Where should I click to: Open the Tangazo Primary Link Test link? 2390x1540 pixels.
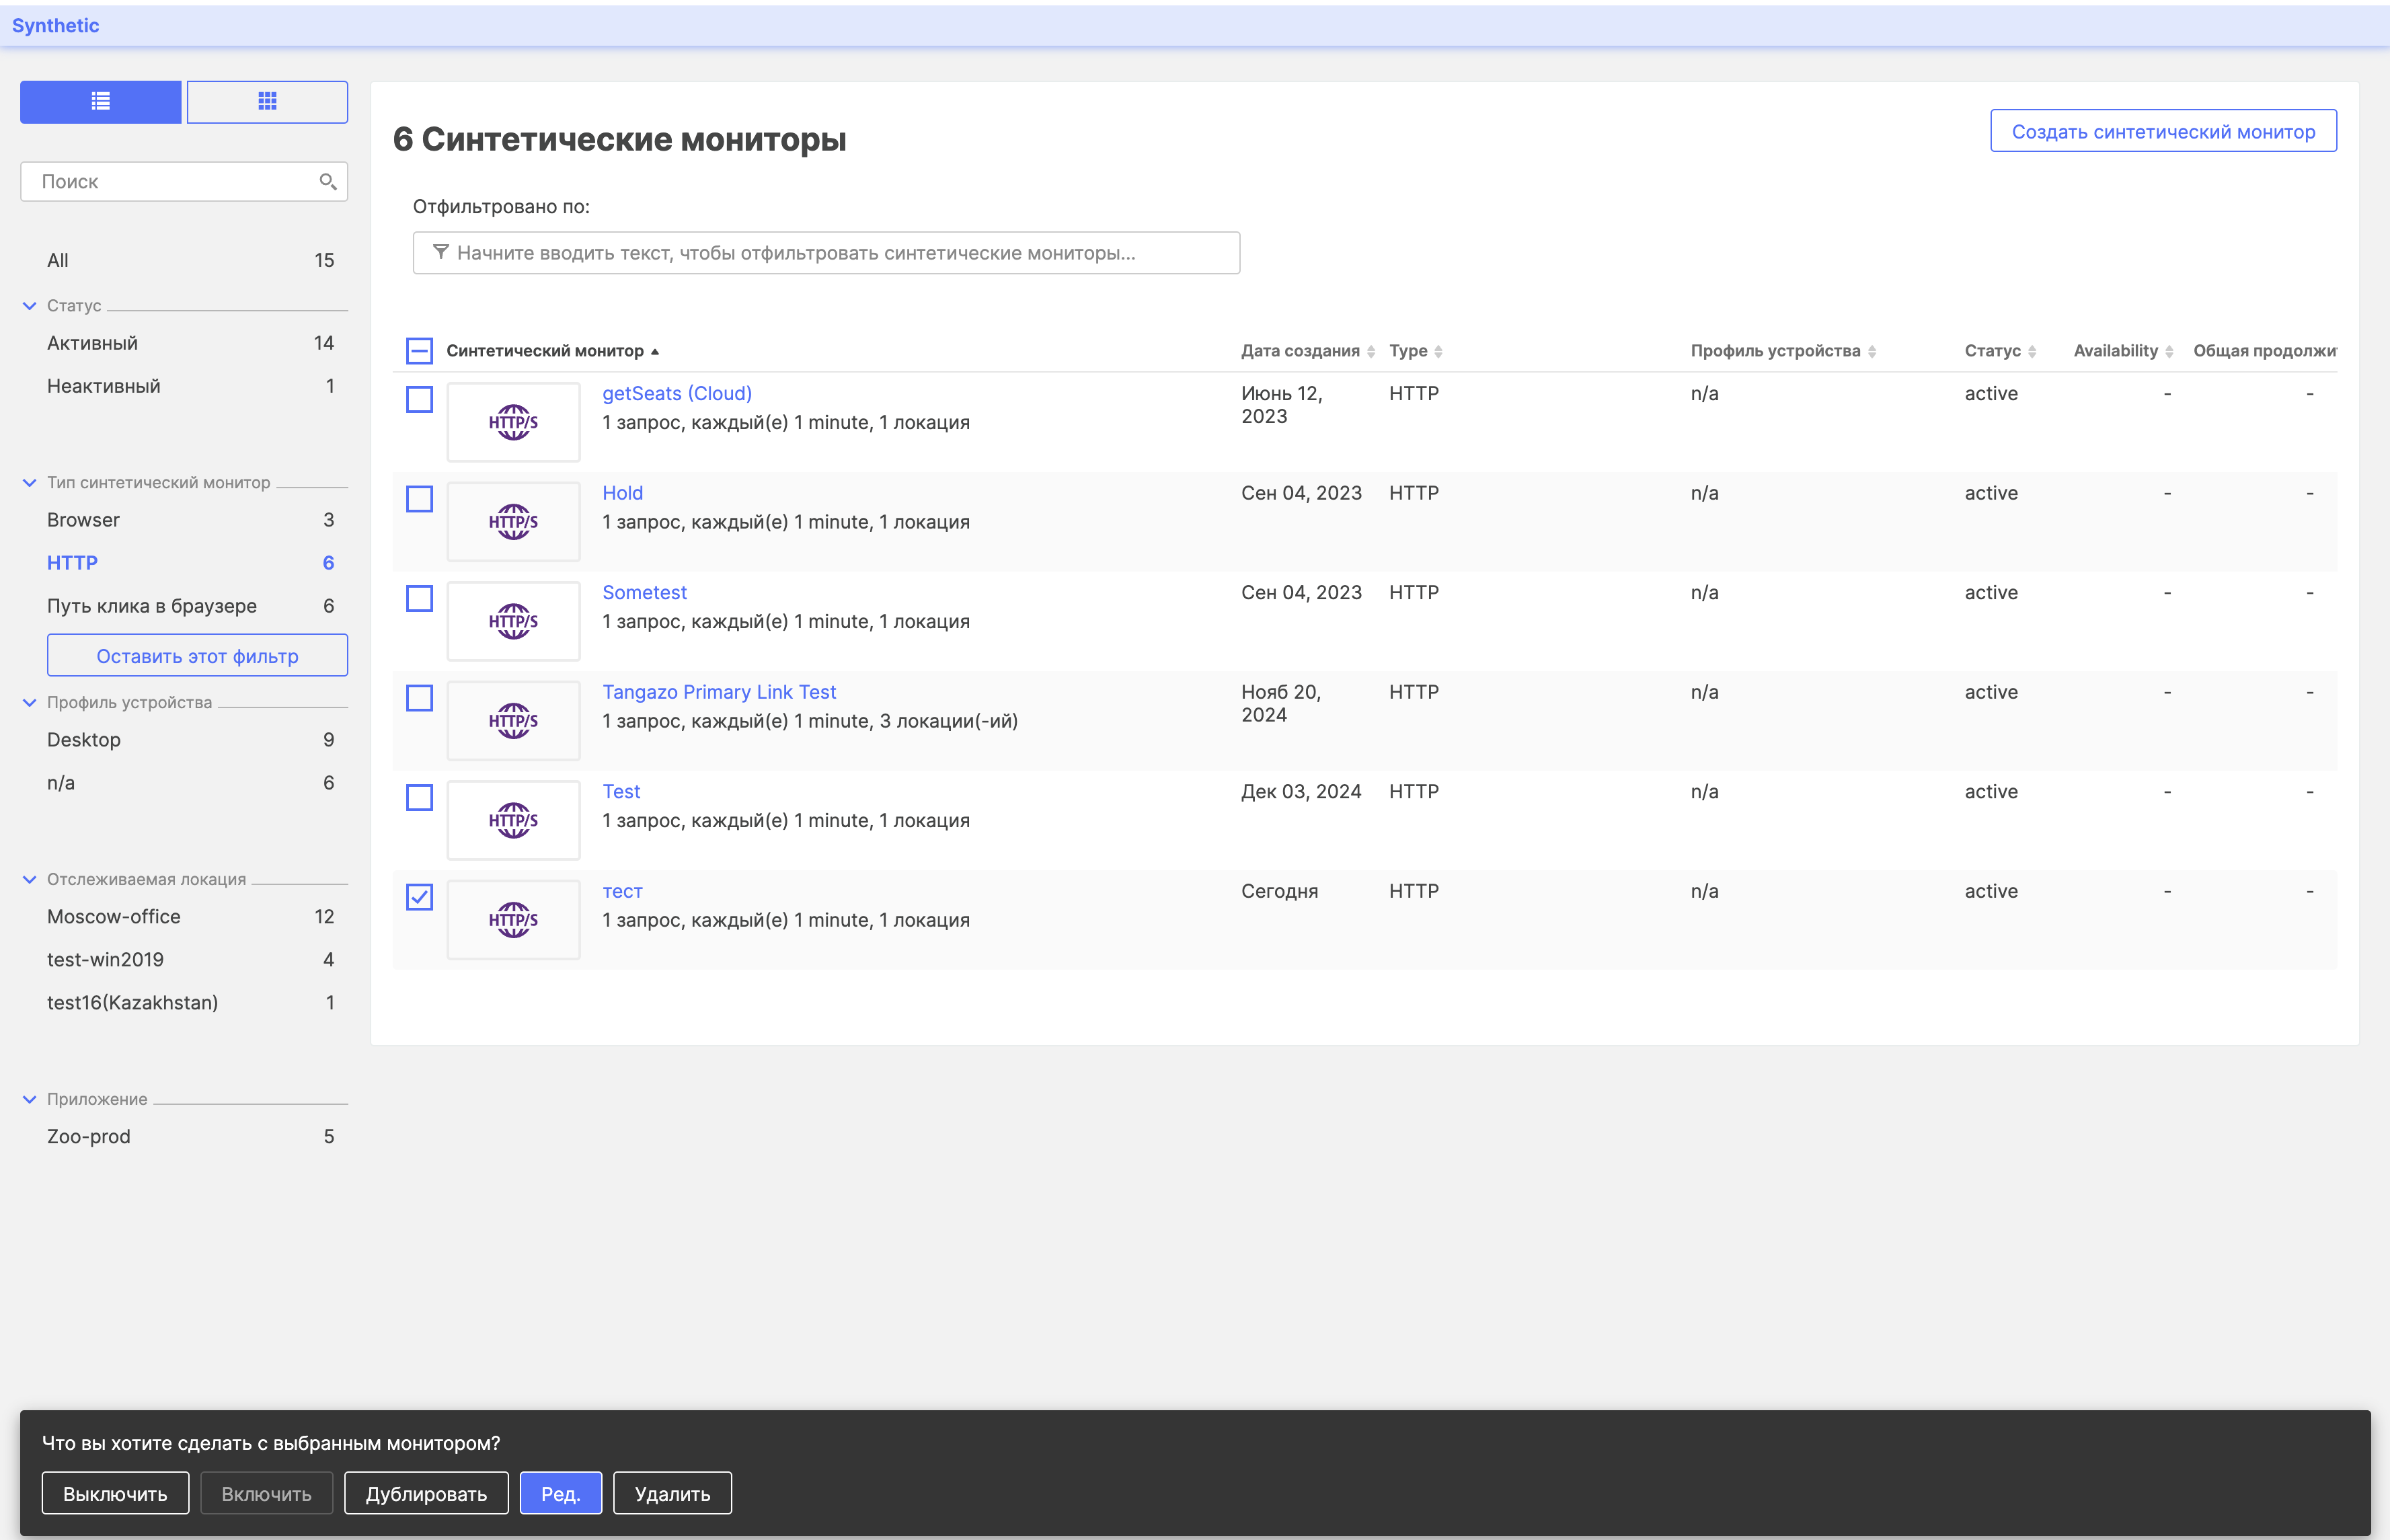point(719,692)
